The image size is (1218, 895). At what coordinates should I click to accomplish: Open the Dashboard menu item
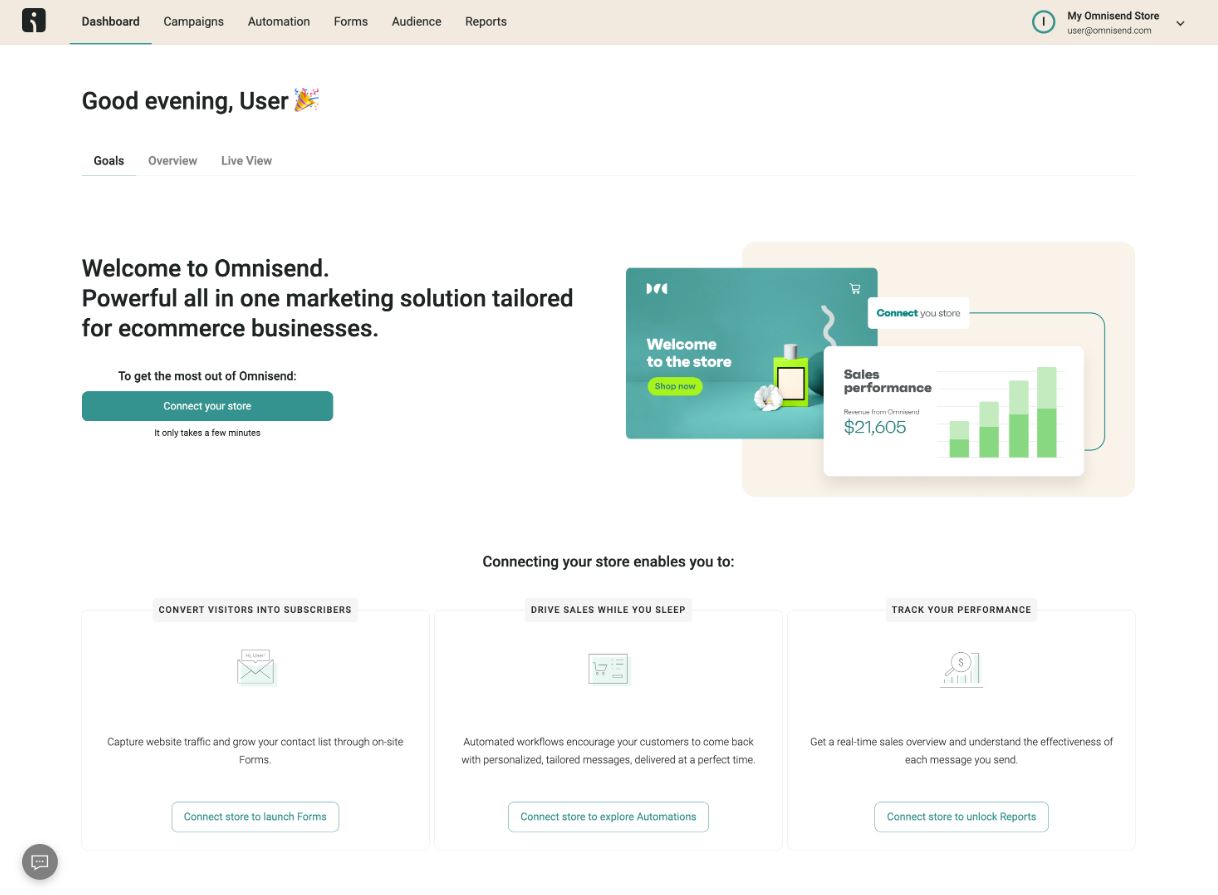click(110, 21)
